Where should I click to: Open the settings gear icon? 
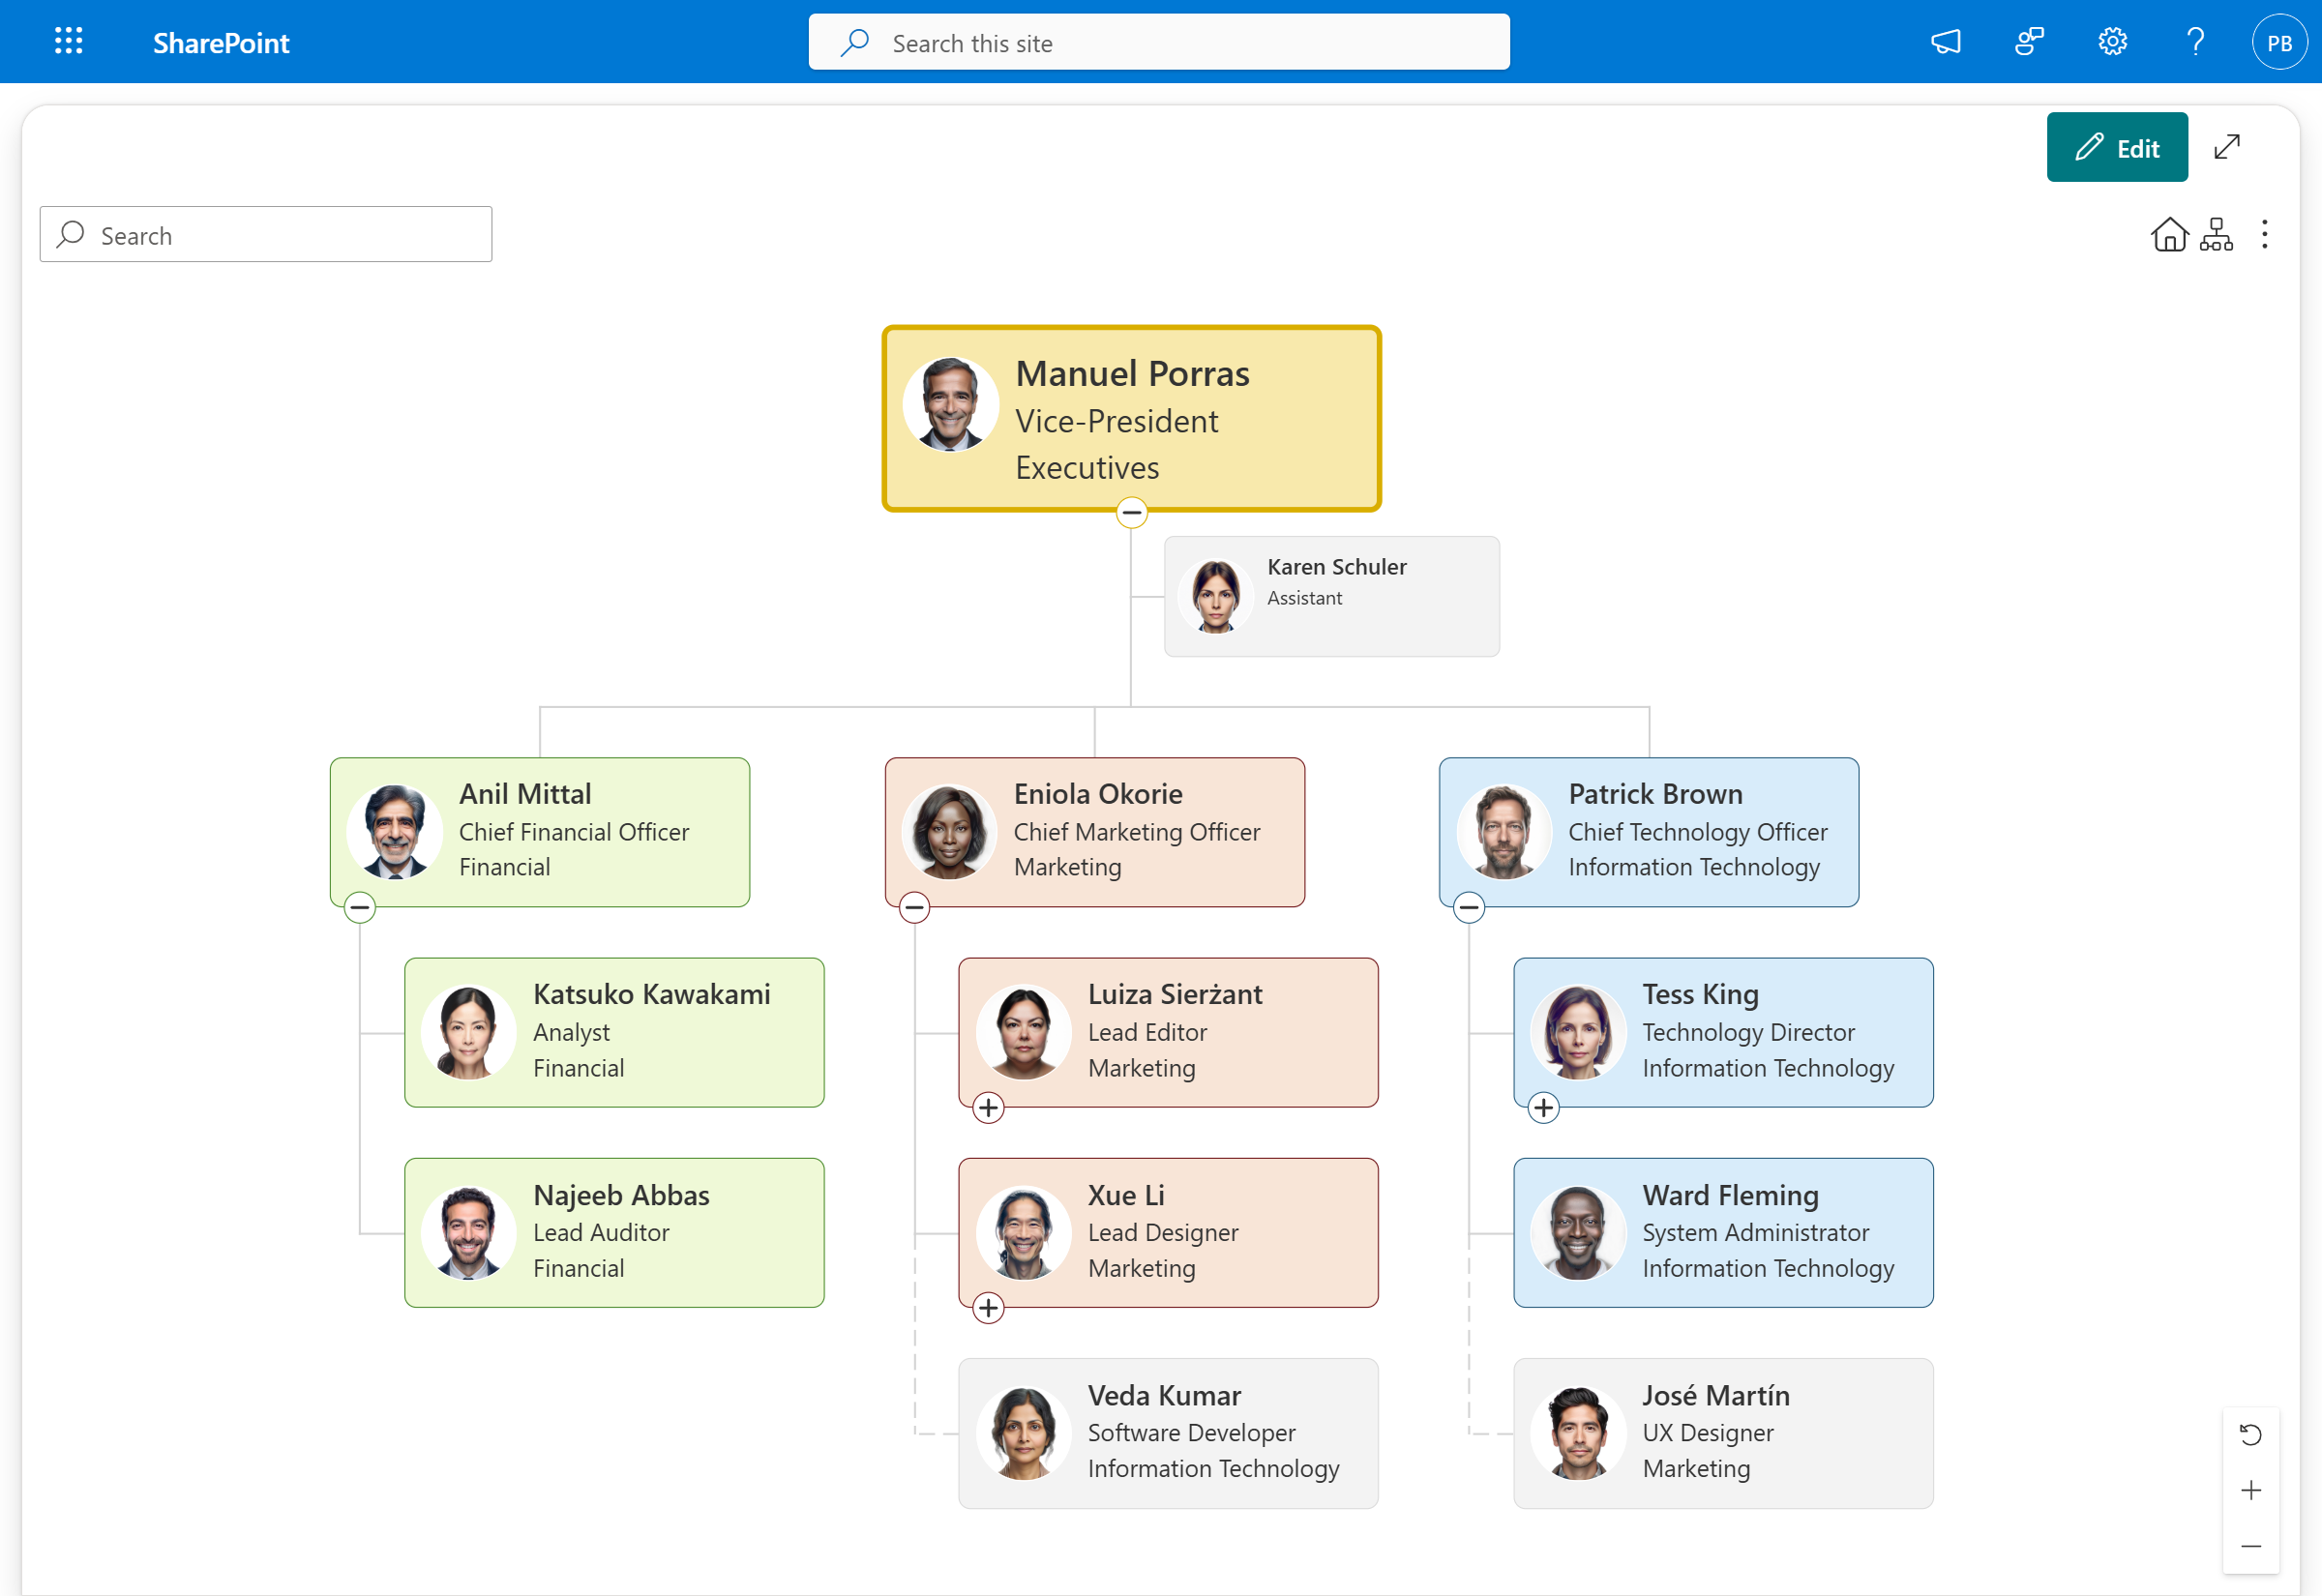pos(2112,42)
